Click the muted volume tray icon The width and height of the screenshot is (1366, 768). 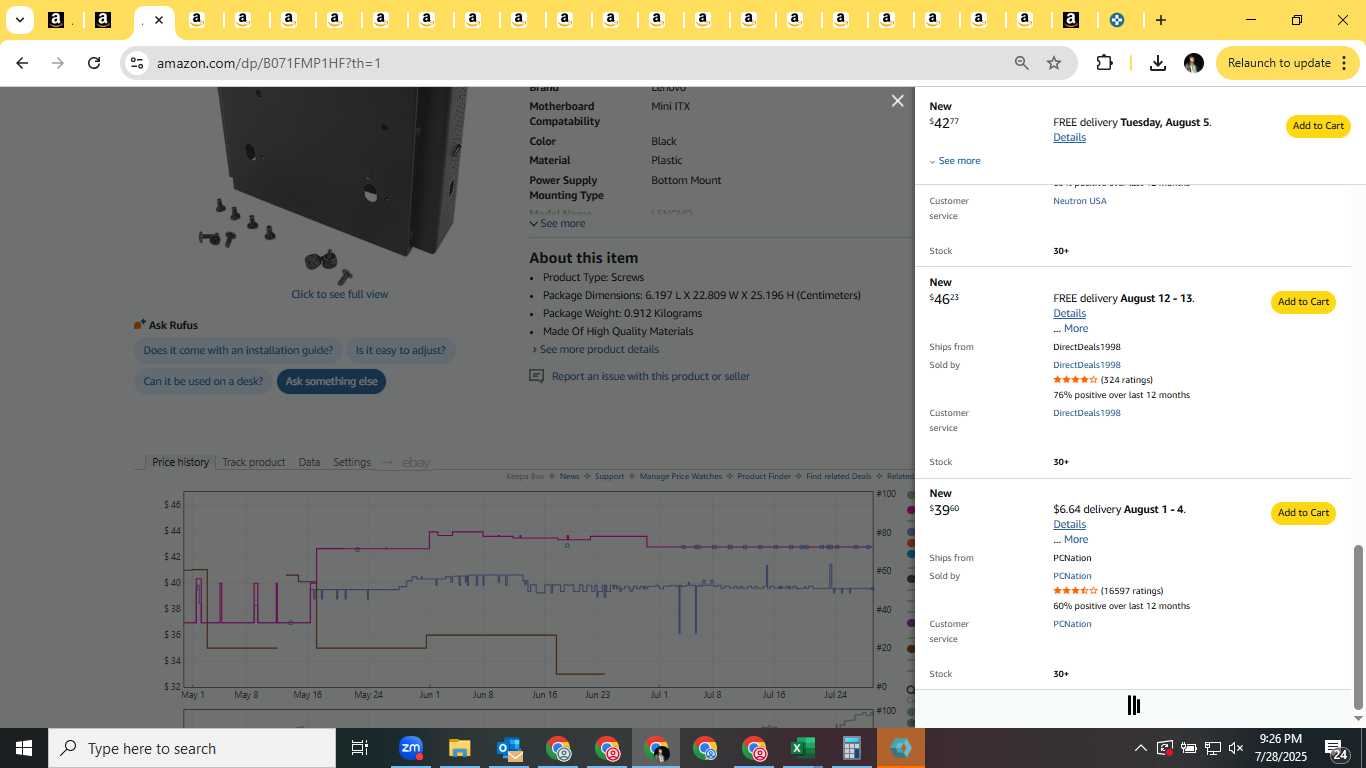pos(1236,748)
